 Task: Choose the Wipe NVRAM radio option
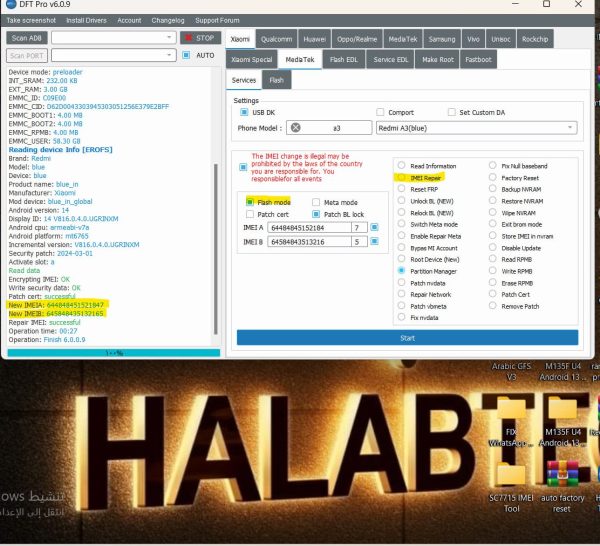pos(492,212)
